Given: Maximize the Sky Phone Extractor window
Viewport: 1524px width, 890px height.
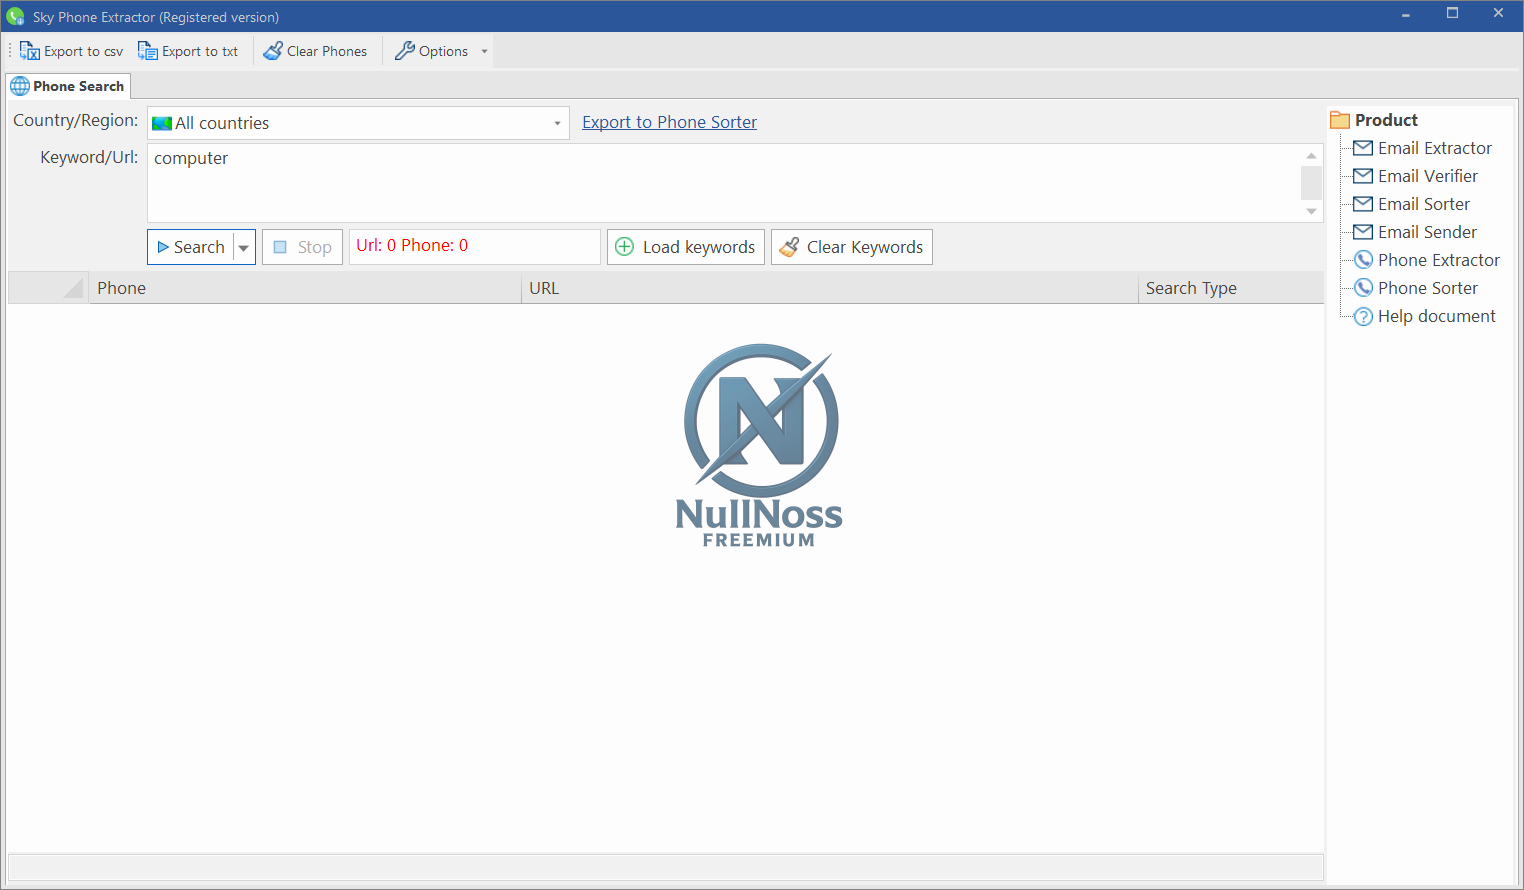Looking at the screenshot, I should coord(1452,15).
